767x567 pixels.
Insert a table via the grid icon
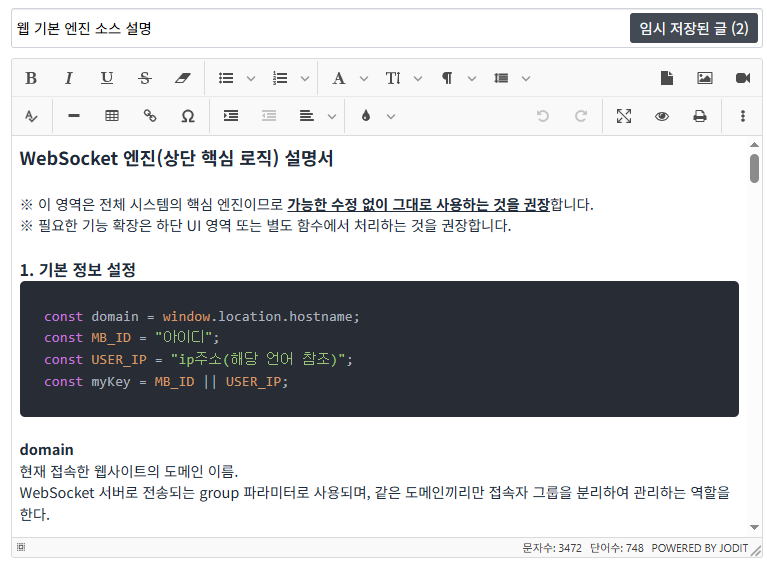click(x=112, y=116)
